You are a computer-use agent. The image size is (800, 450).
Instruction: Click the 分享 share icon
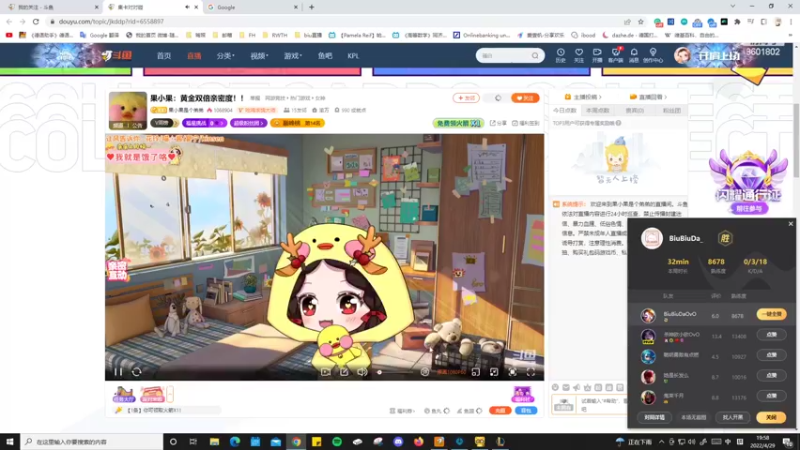498,123
